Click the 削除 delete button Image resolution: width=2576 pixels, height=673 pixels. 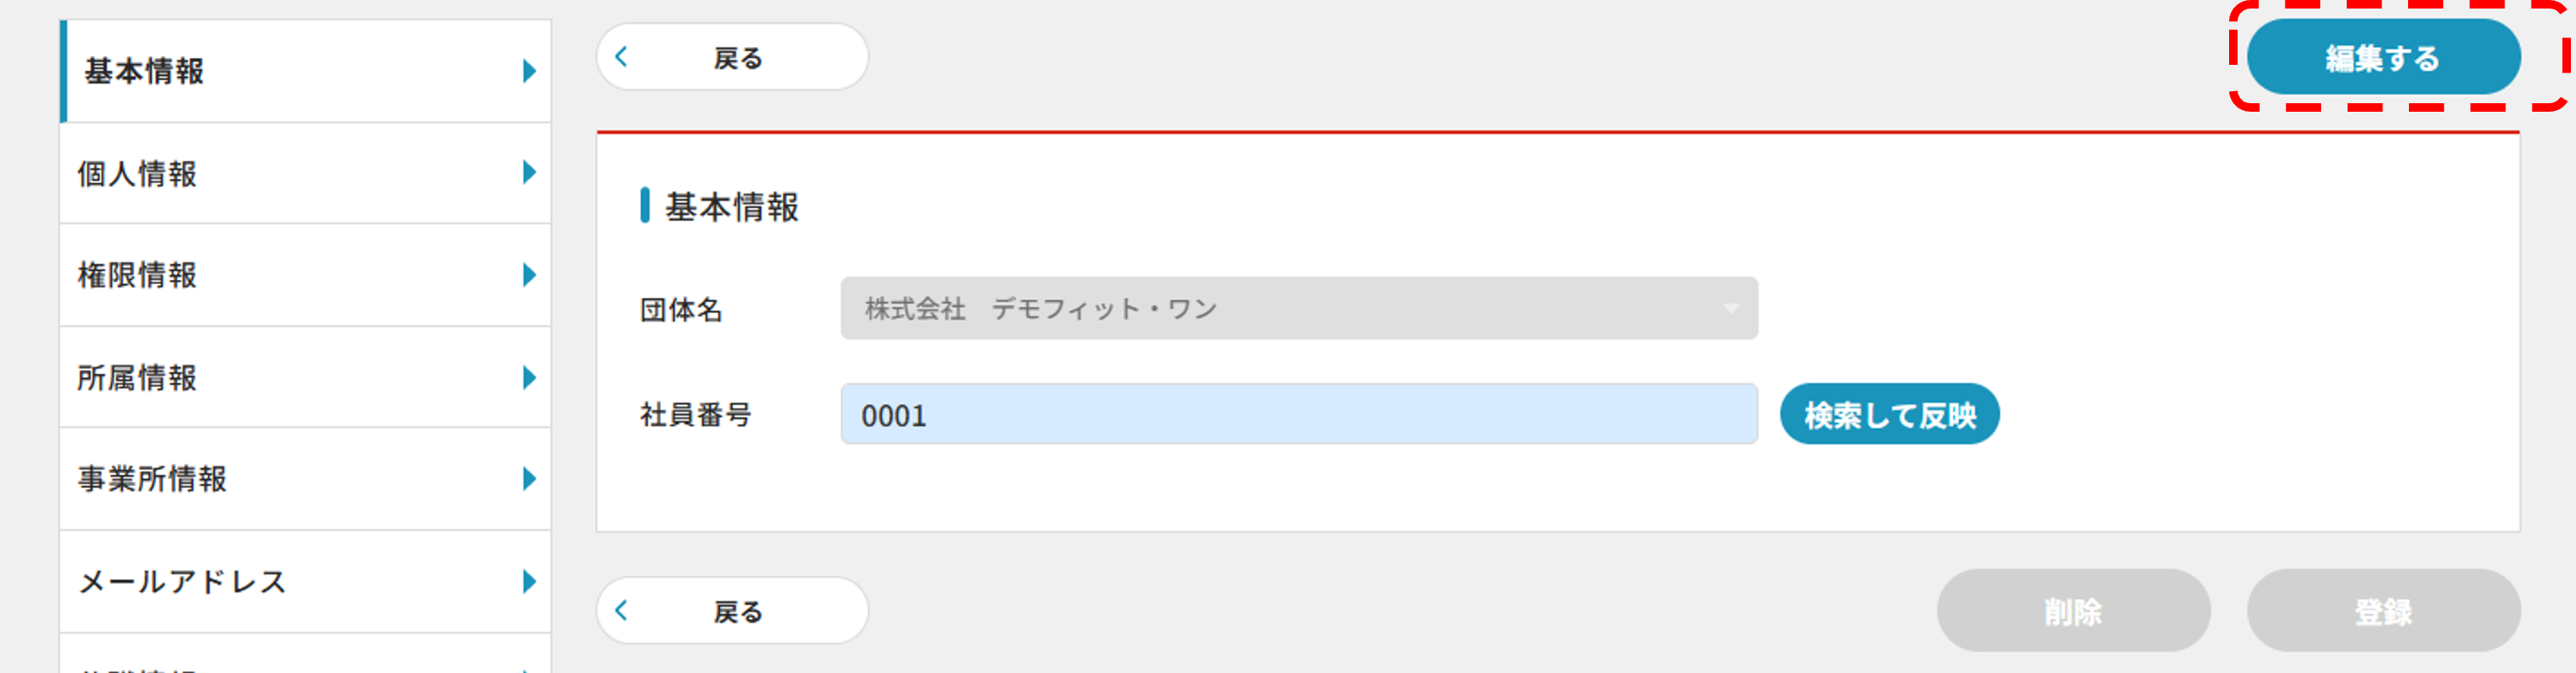2072,611
